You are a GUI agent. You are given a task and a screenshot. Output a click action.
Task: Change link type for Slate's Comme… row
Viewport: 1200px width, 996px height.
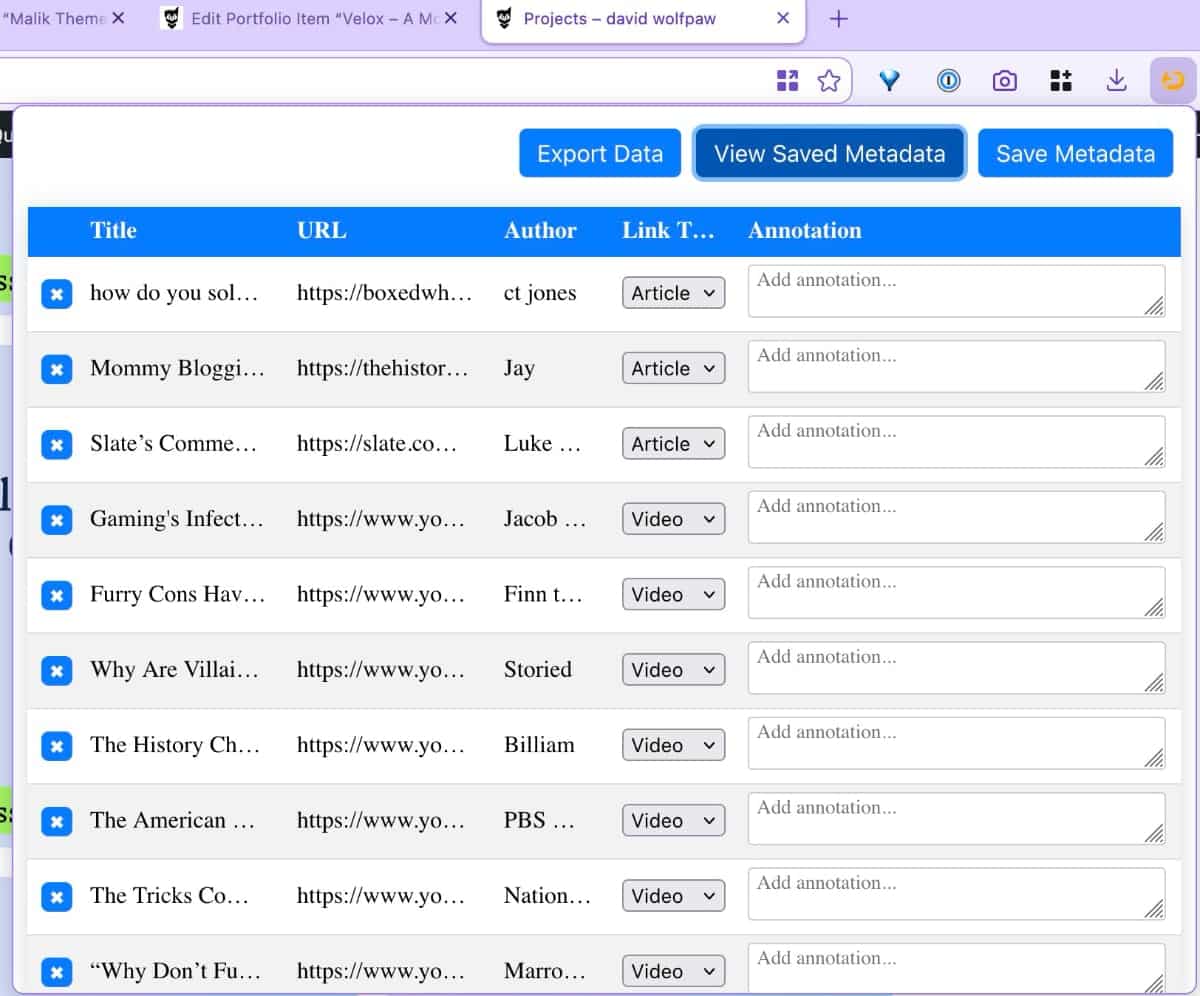pos(673,444)
